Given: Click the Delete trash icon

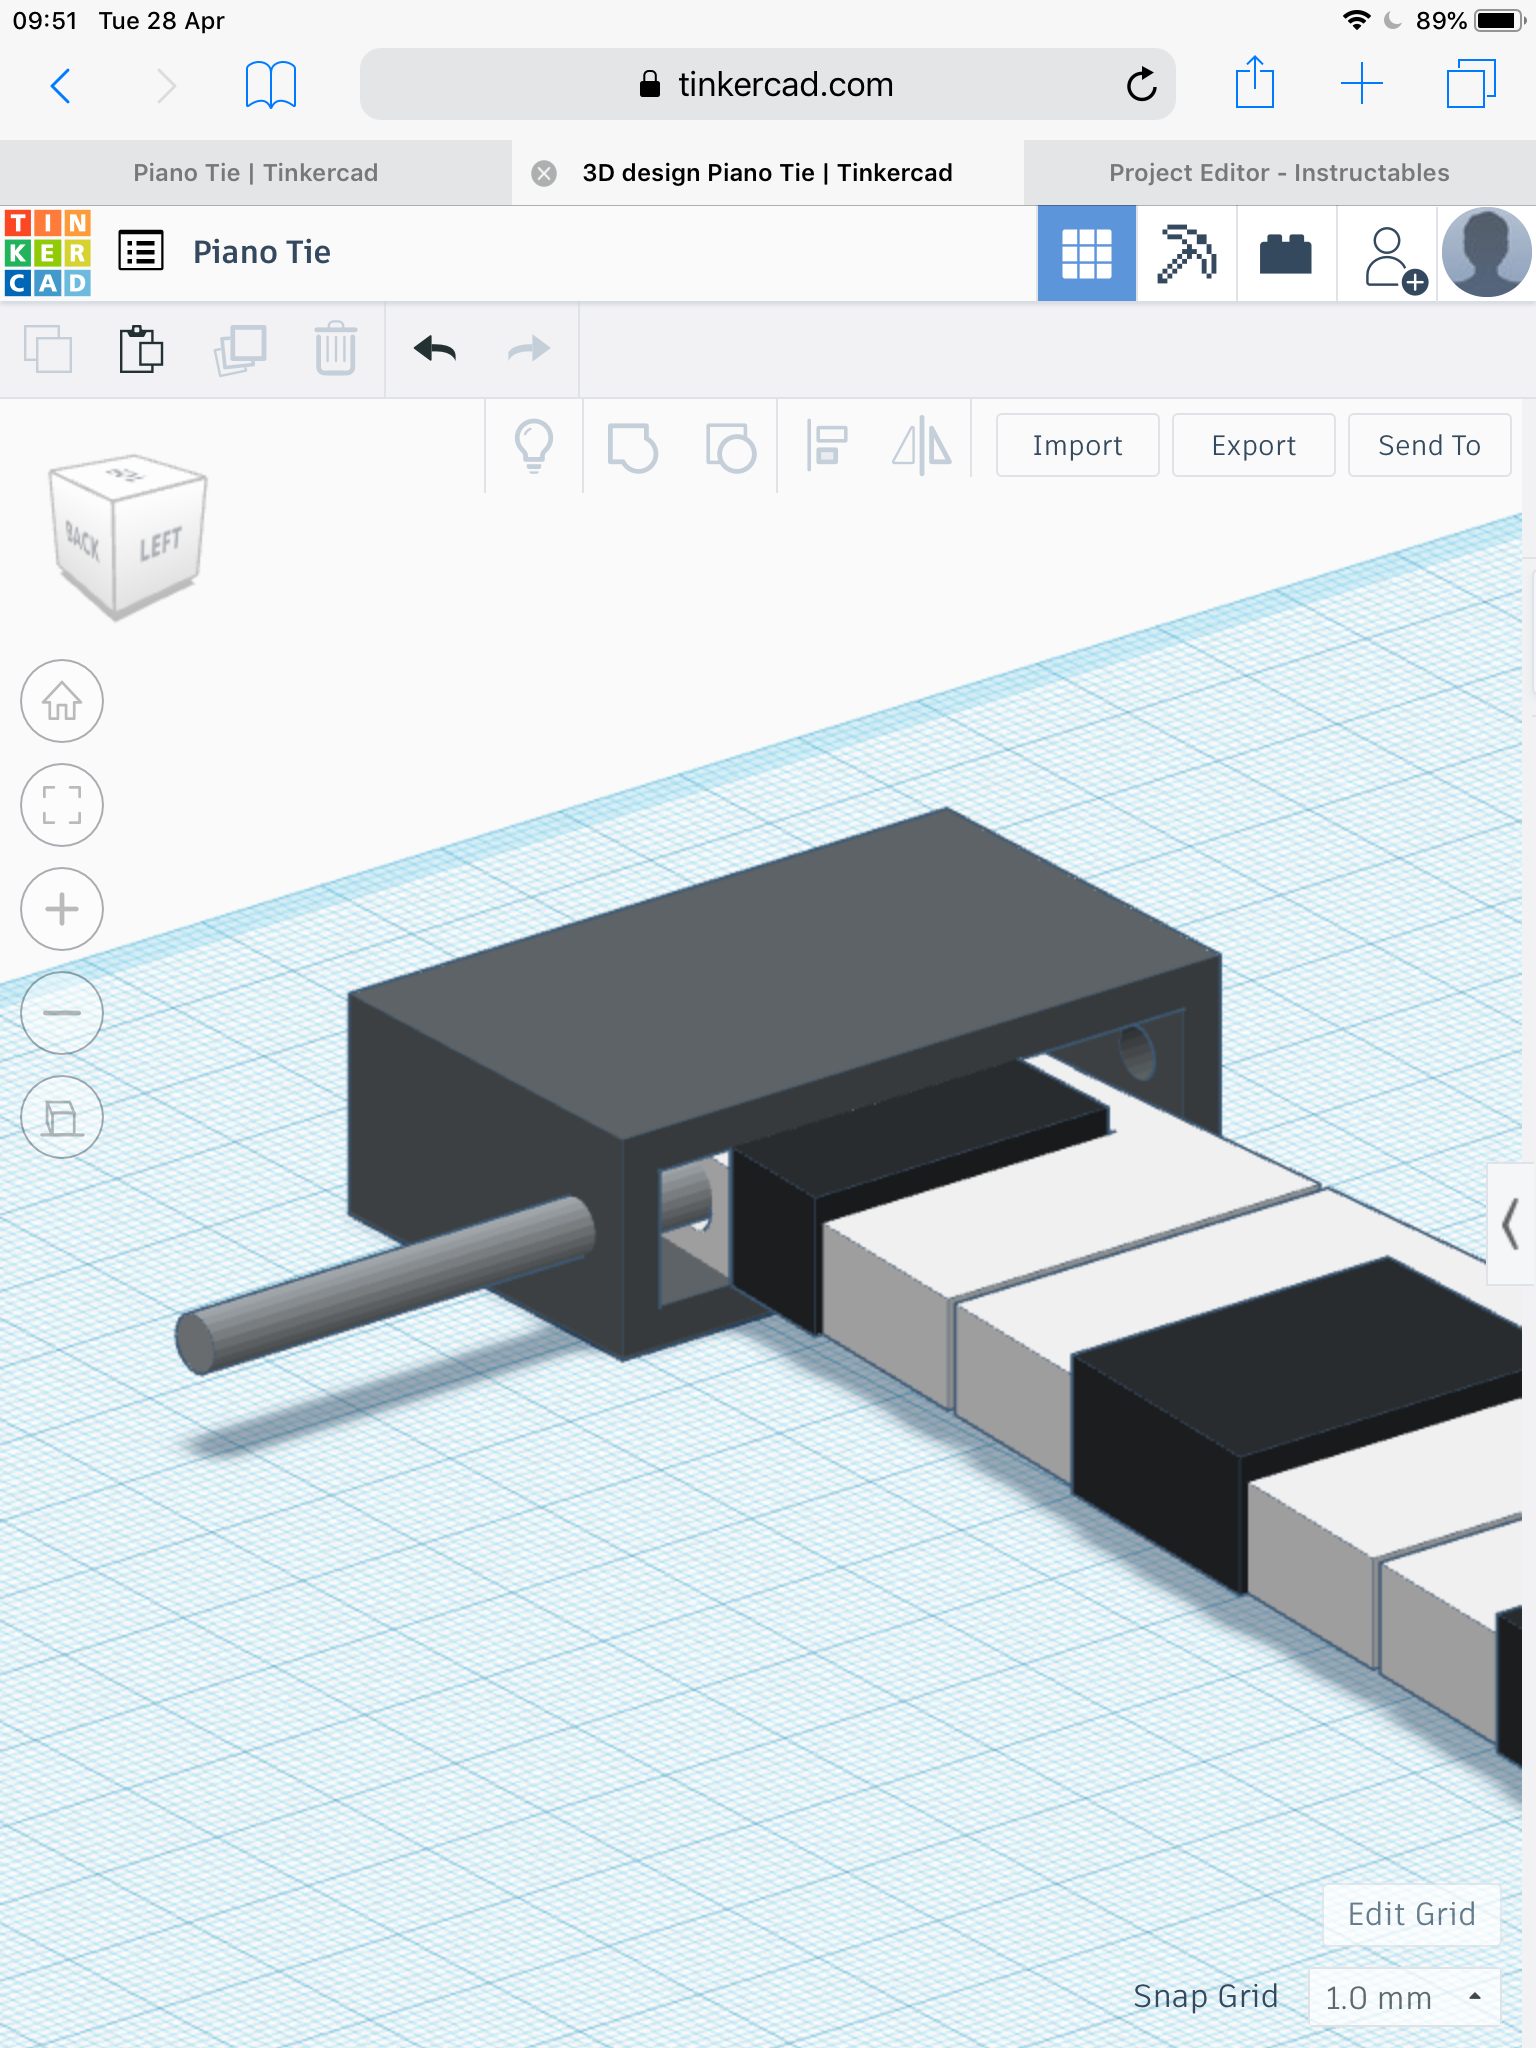Looking at the screenshot, I should [x=336, y=348].
